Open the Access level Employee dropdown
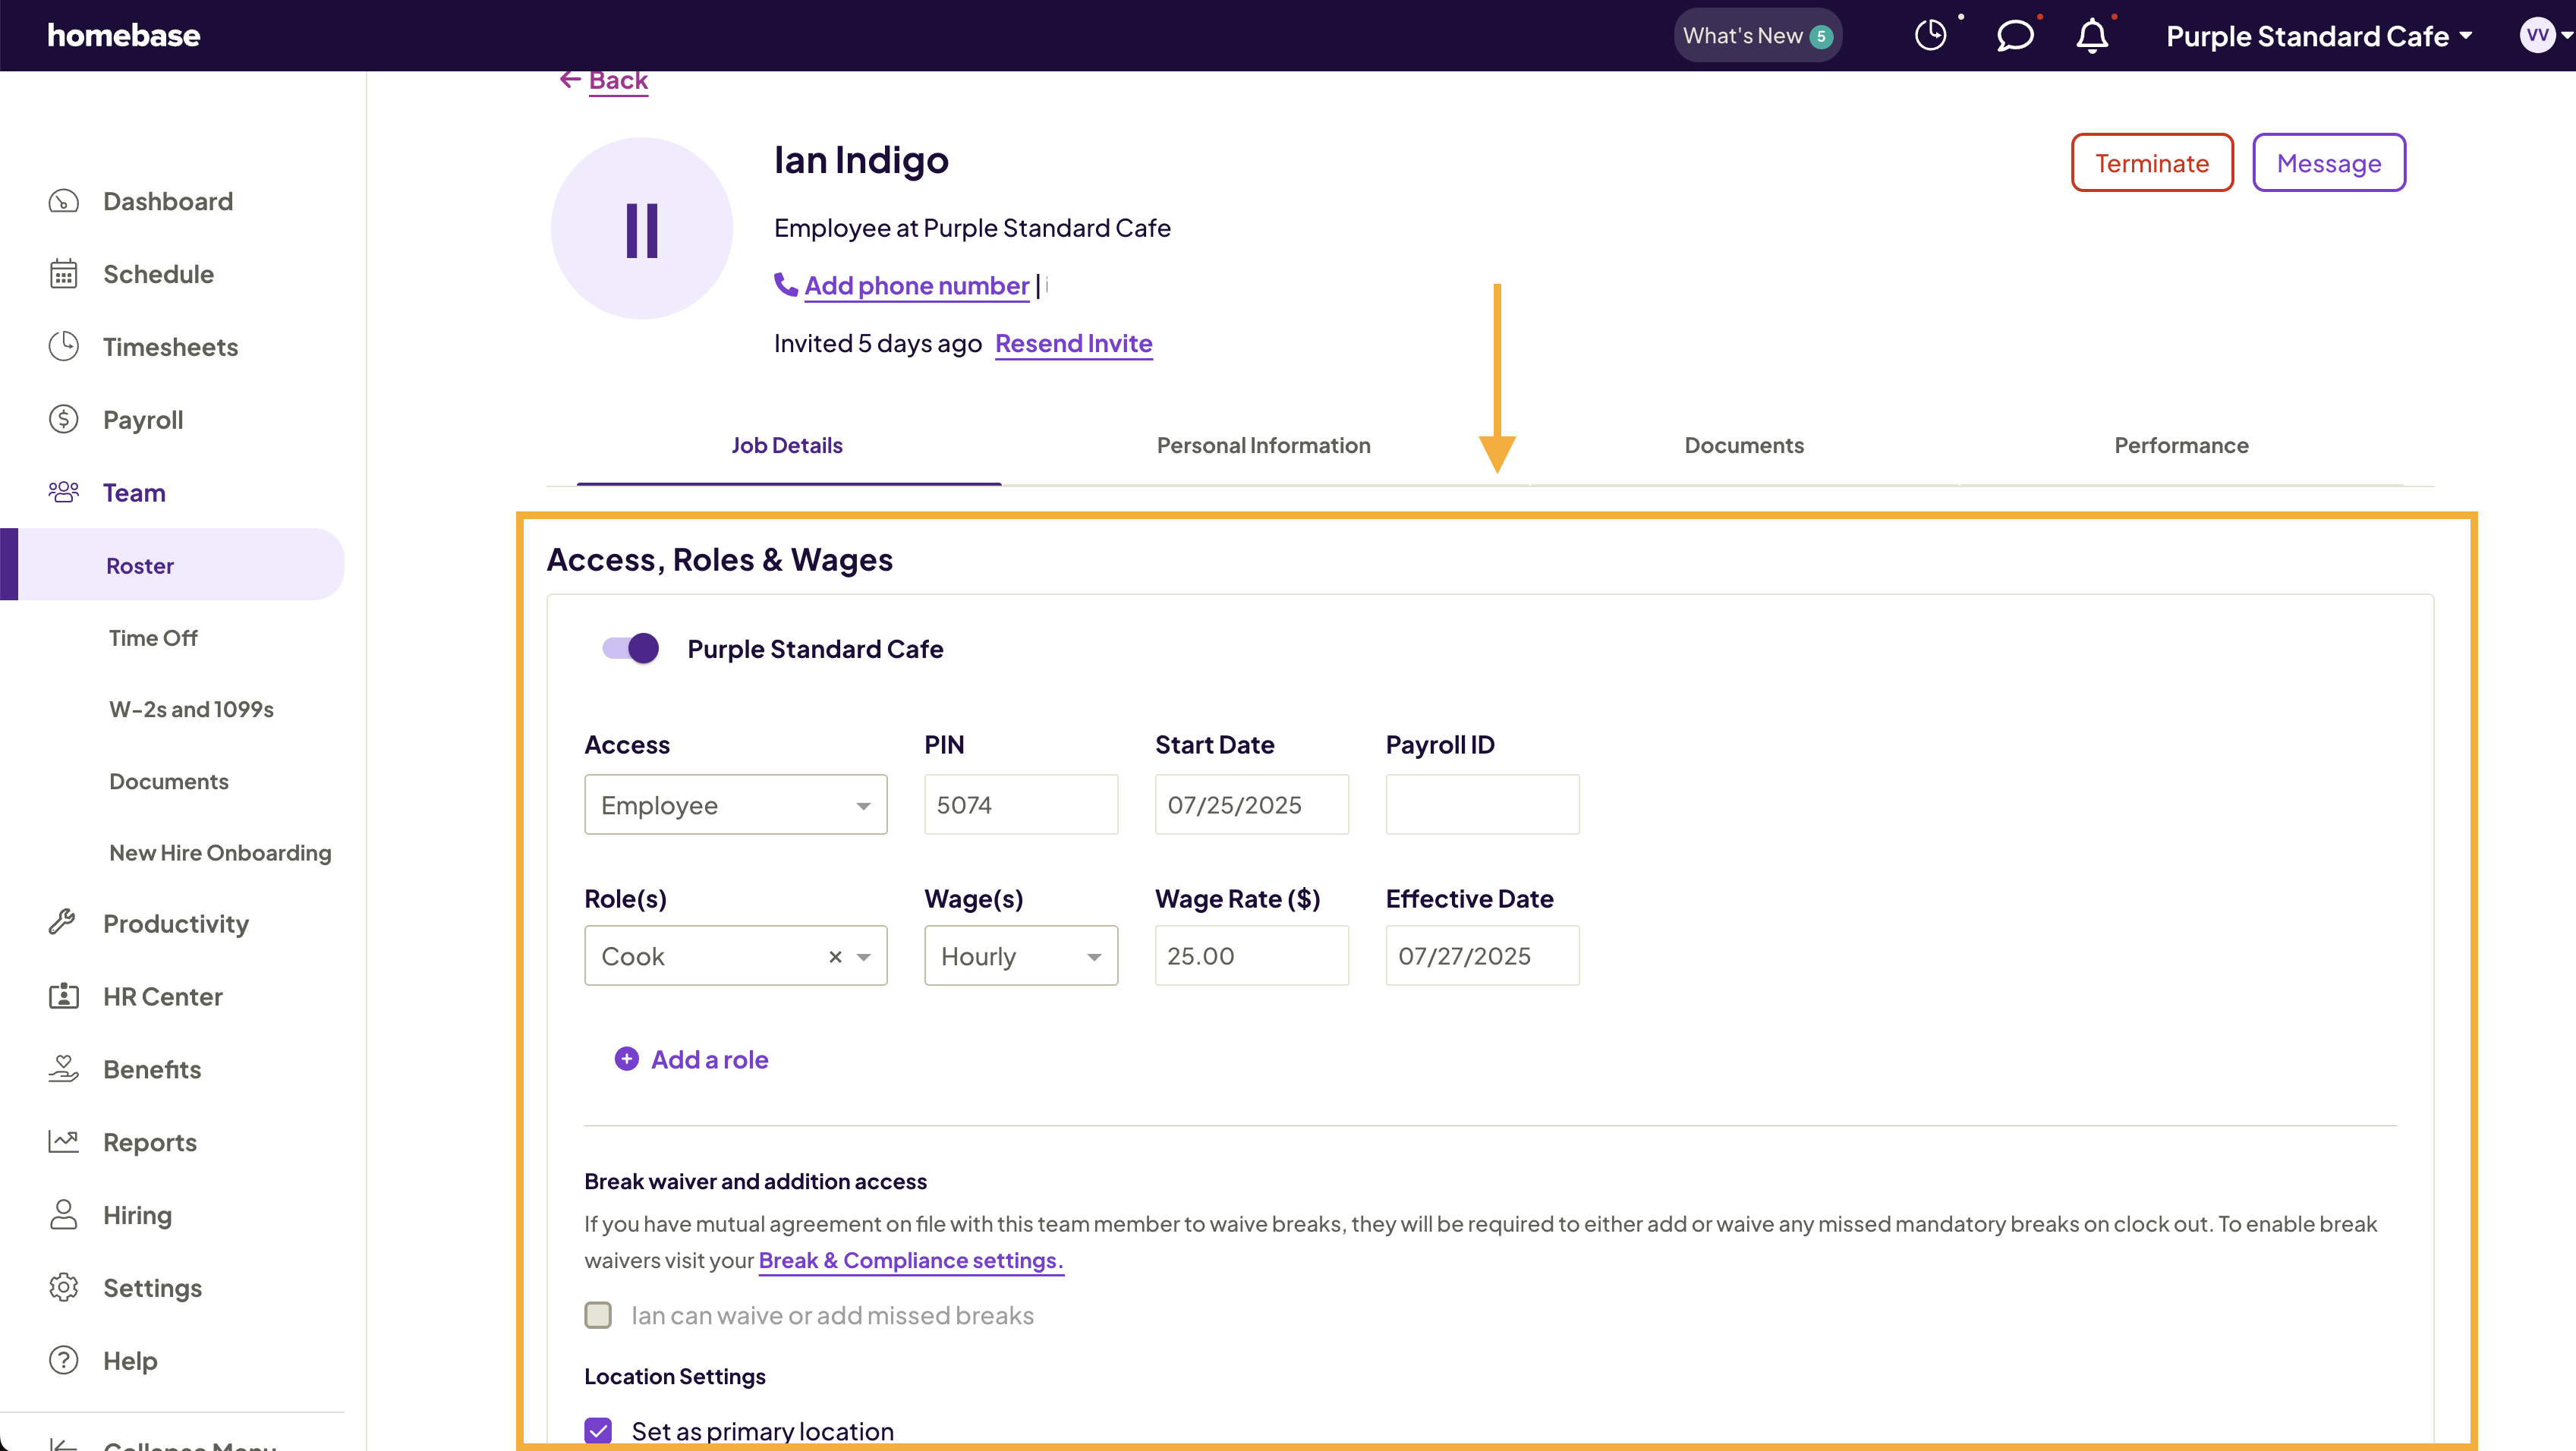Viewport: 2576px width, 1451px height. 735,804
